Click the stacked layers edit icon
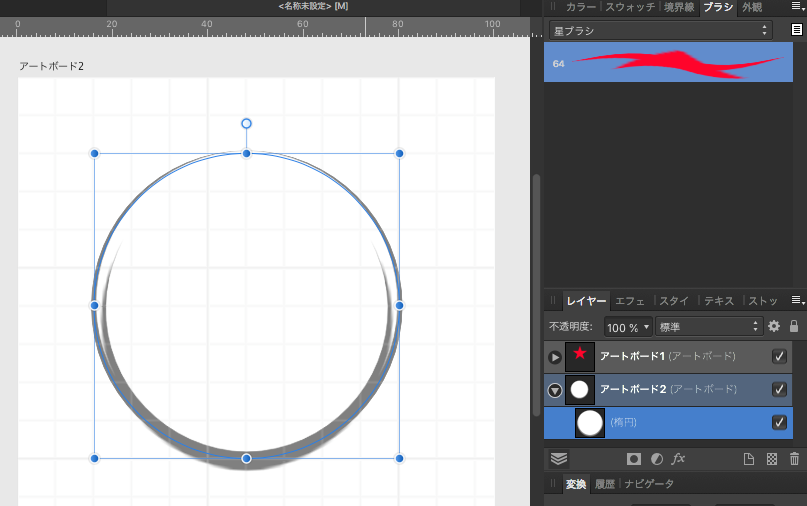The image size is (807, 506). click(559, 459)
